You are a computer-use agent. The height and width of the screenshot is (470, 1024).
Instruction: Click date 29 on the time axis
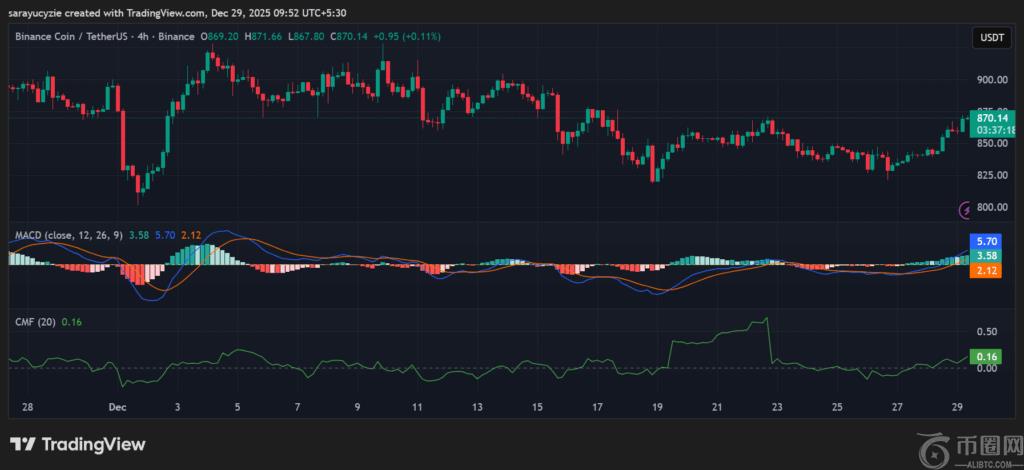(957, 408)
